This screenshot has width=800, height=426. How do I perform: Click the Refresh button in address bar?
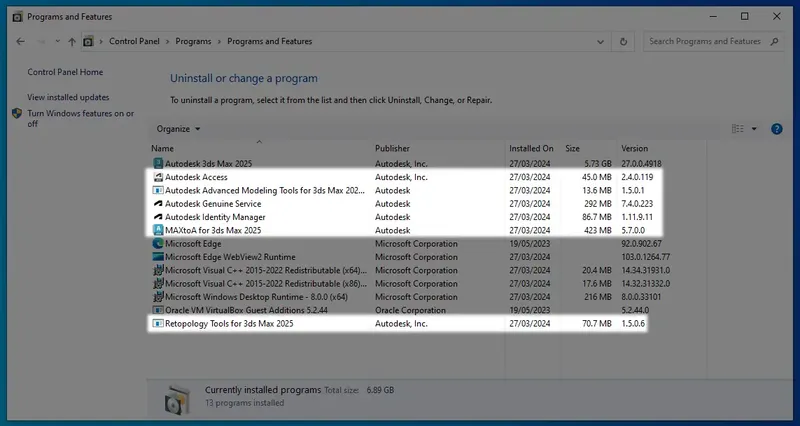(x=624, y=42)
